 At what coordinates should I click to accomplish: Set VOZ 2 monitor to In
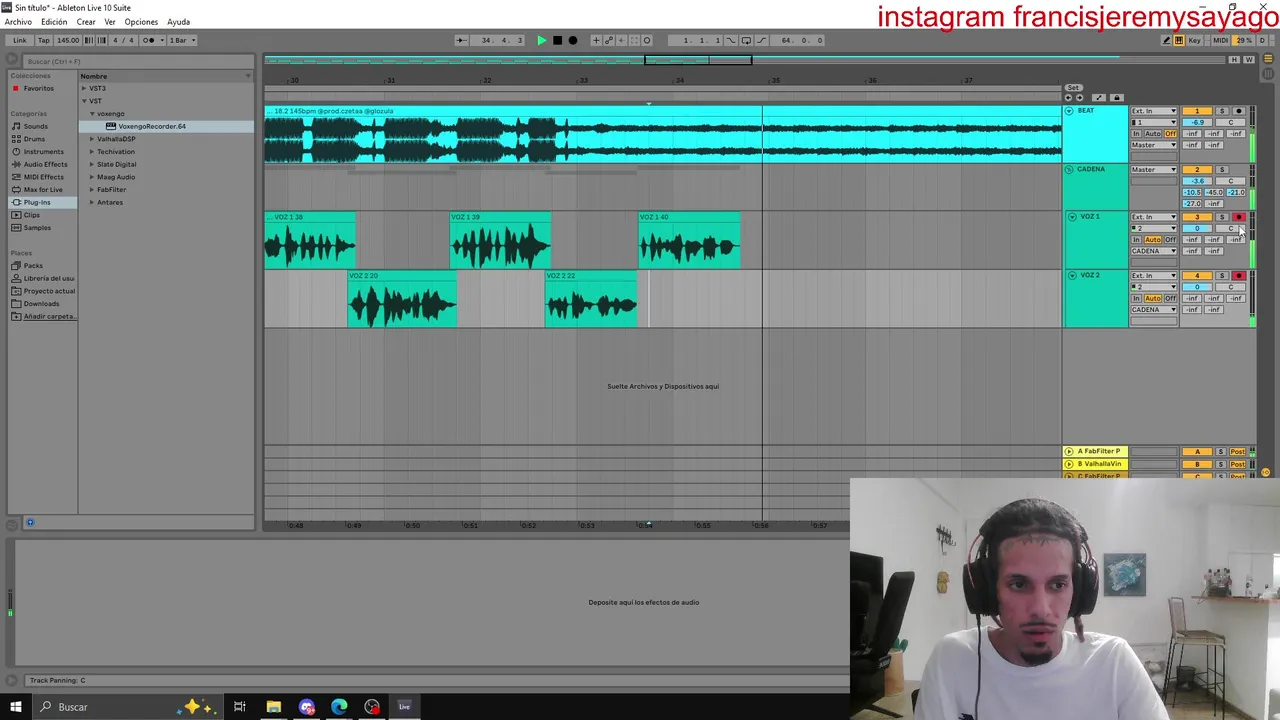click(1136, 298)
